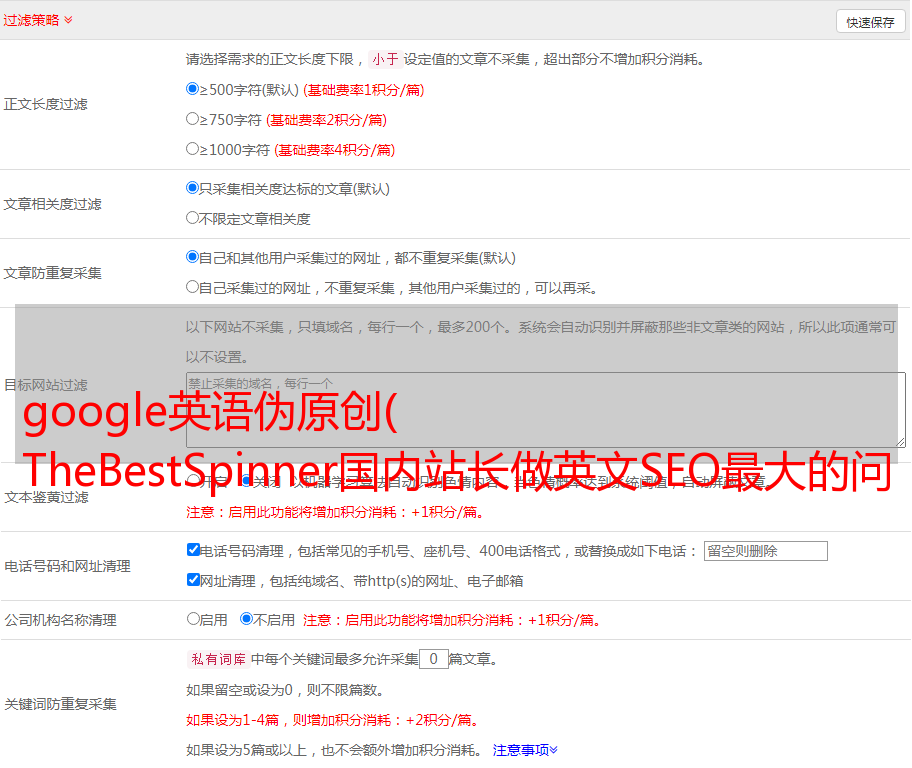
Task: Click the 基础费率2积分/篇 red note
Action: 326,120
